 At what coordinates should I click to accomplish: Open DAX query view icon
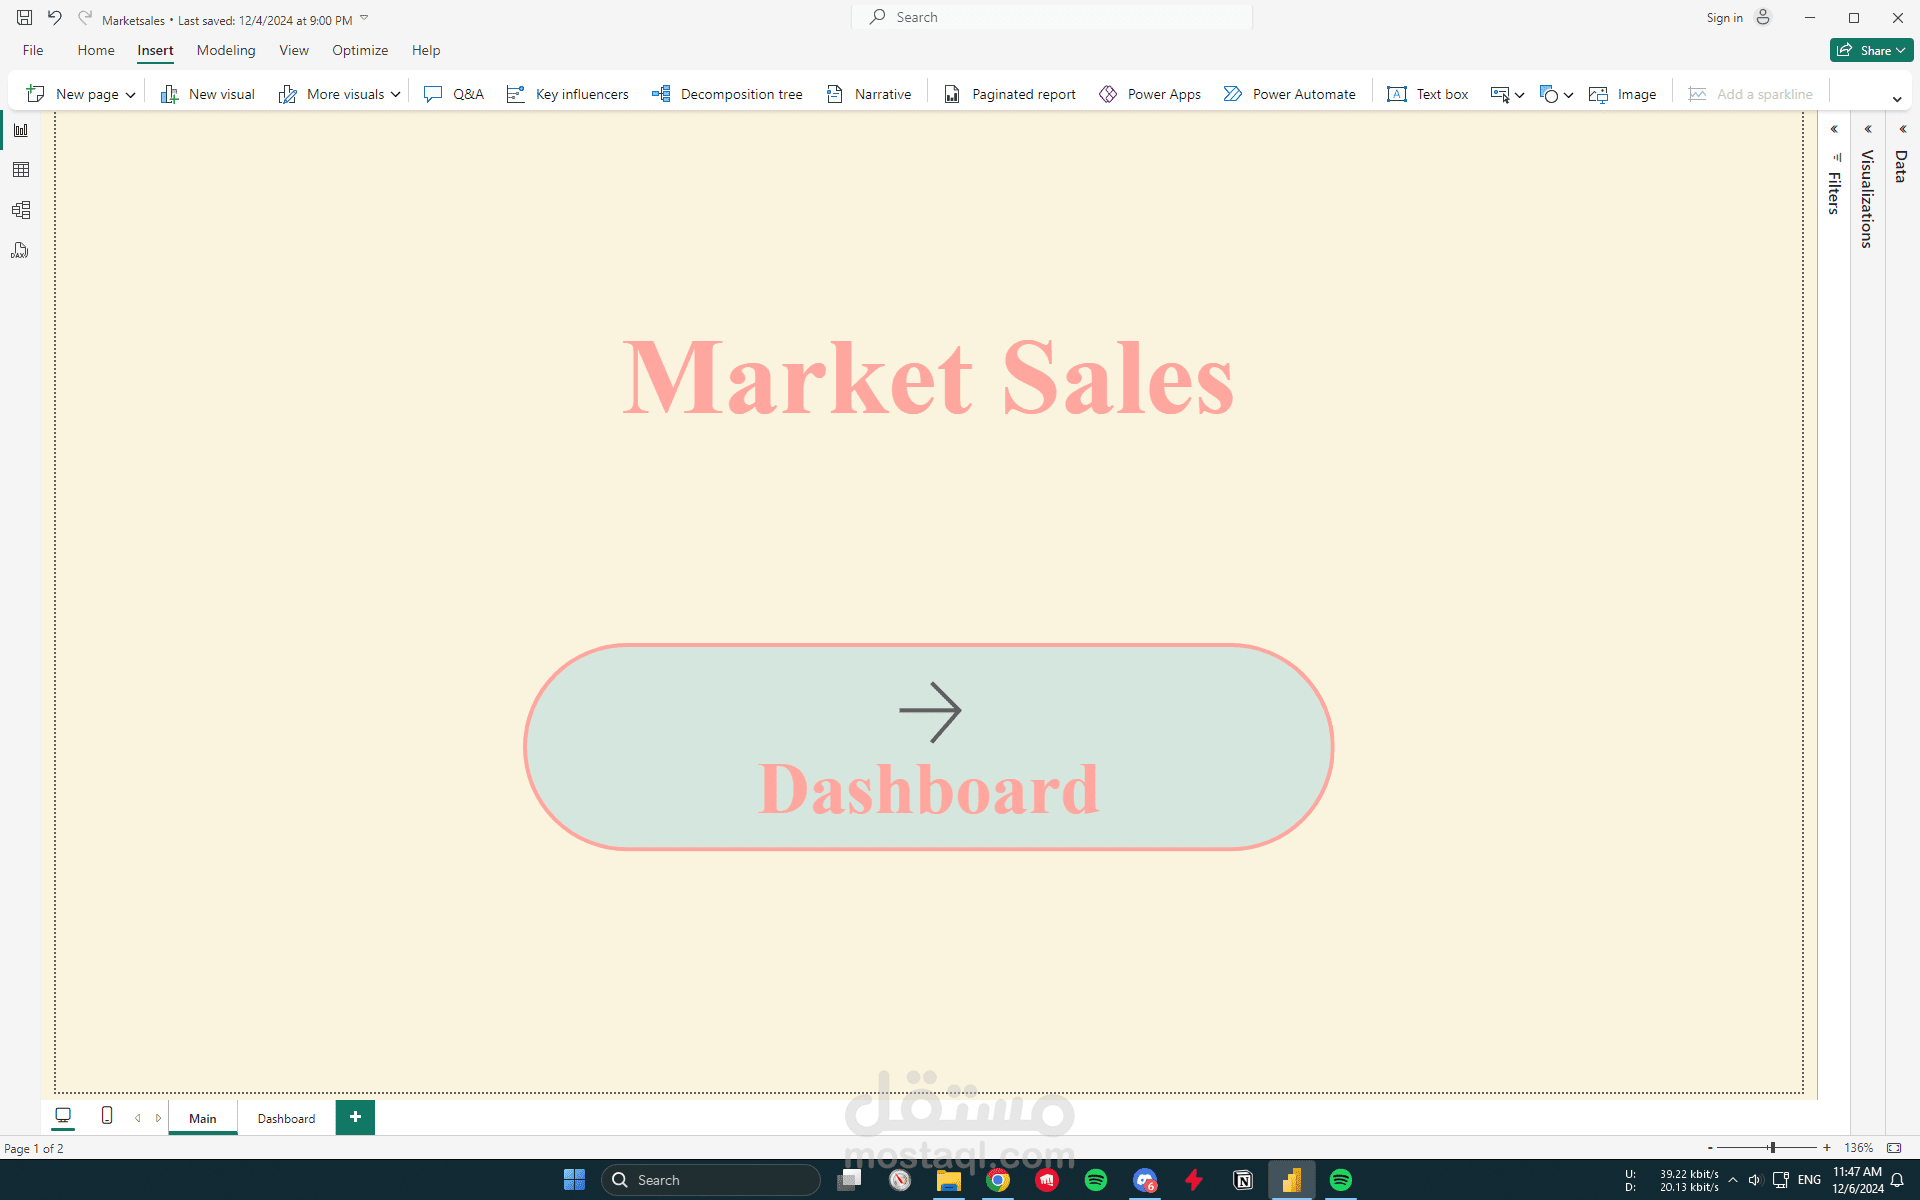pos(21,250)
